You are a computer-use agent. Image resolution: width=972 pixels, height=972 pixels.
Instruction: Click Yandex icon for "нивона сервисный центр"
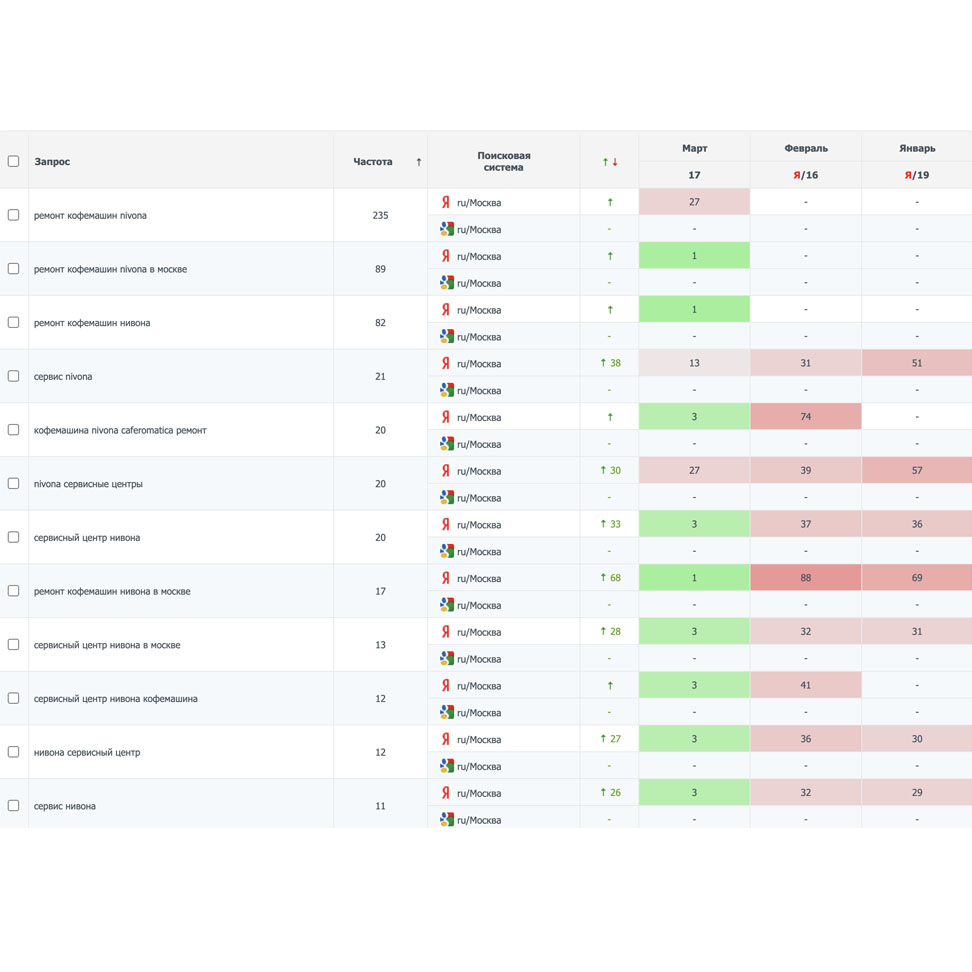coord(445,740)
